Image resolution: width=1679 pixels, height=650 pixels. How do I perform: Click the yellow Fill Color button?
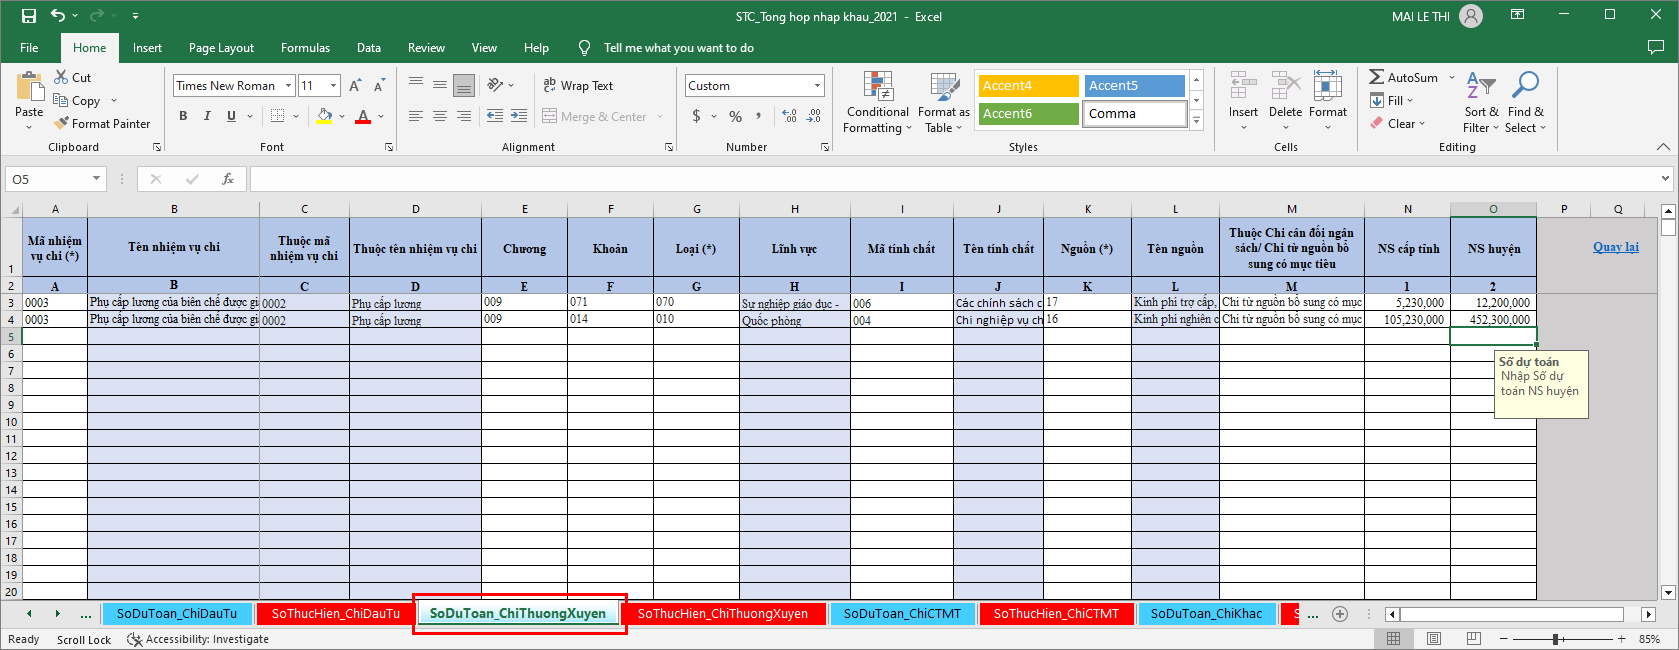click(324, 116)
